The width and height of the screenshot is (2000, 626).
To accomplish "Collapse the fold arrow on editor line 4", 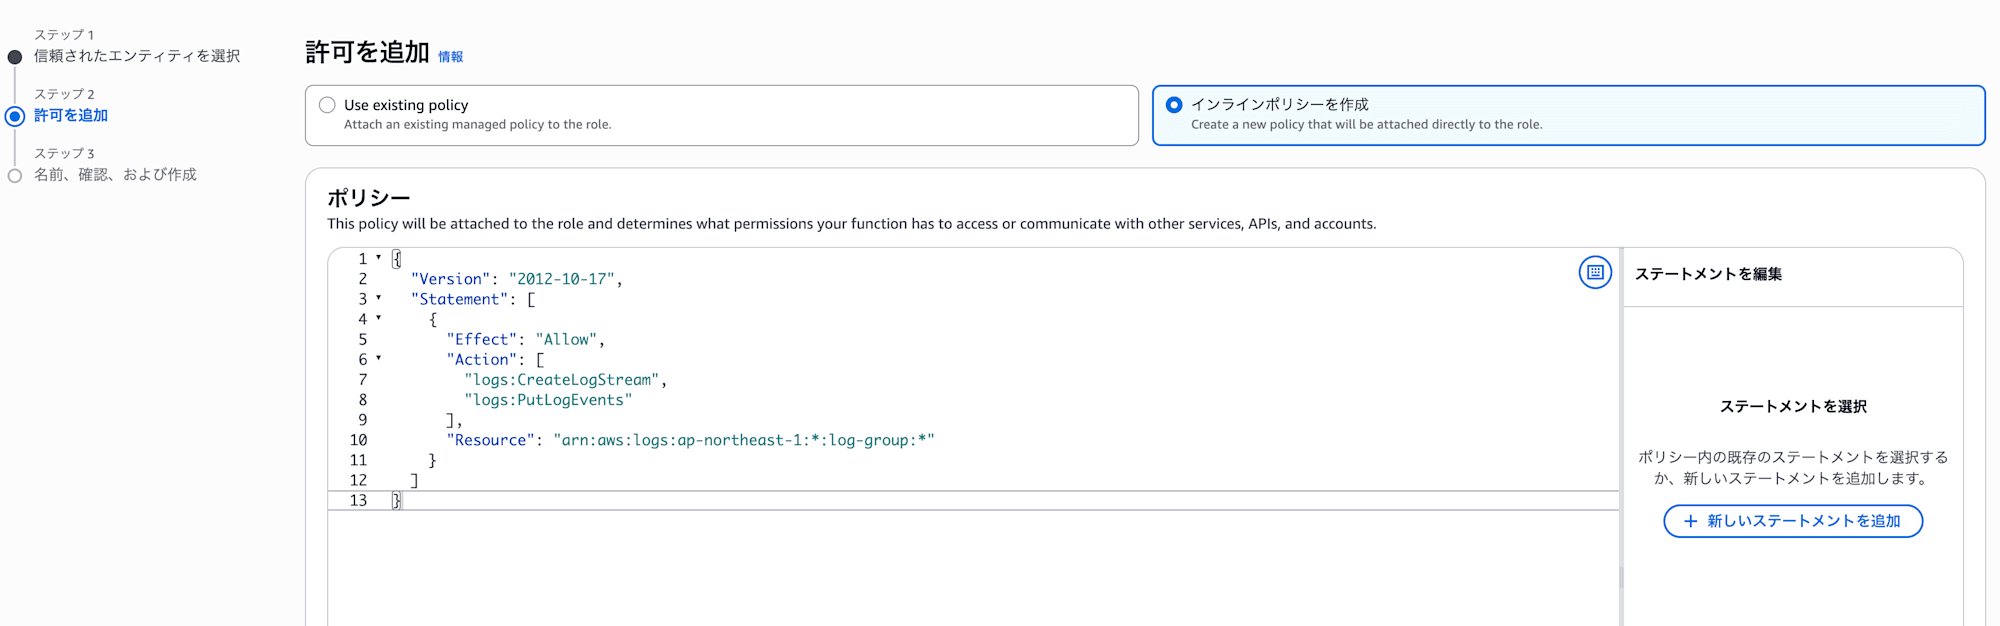I will coord(378,318).
